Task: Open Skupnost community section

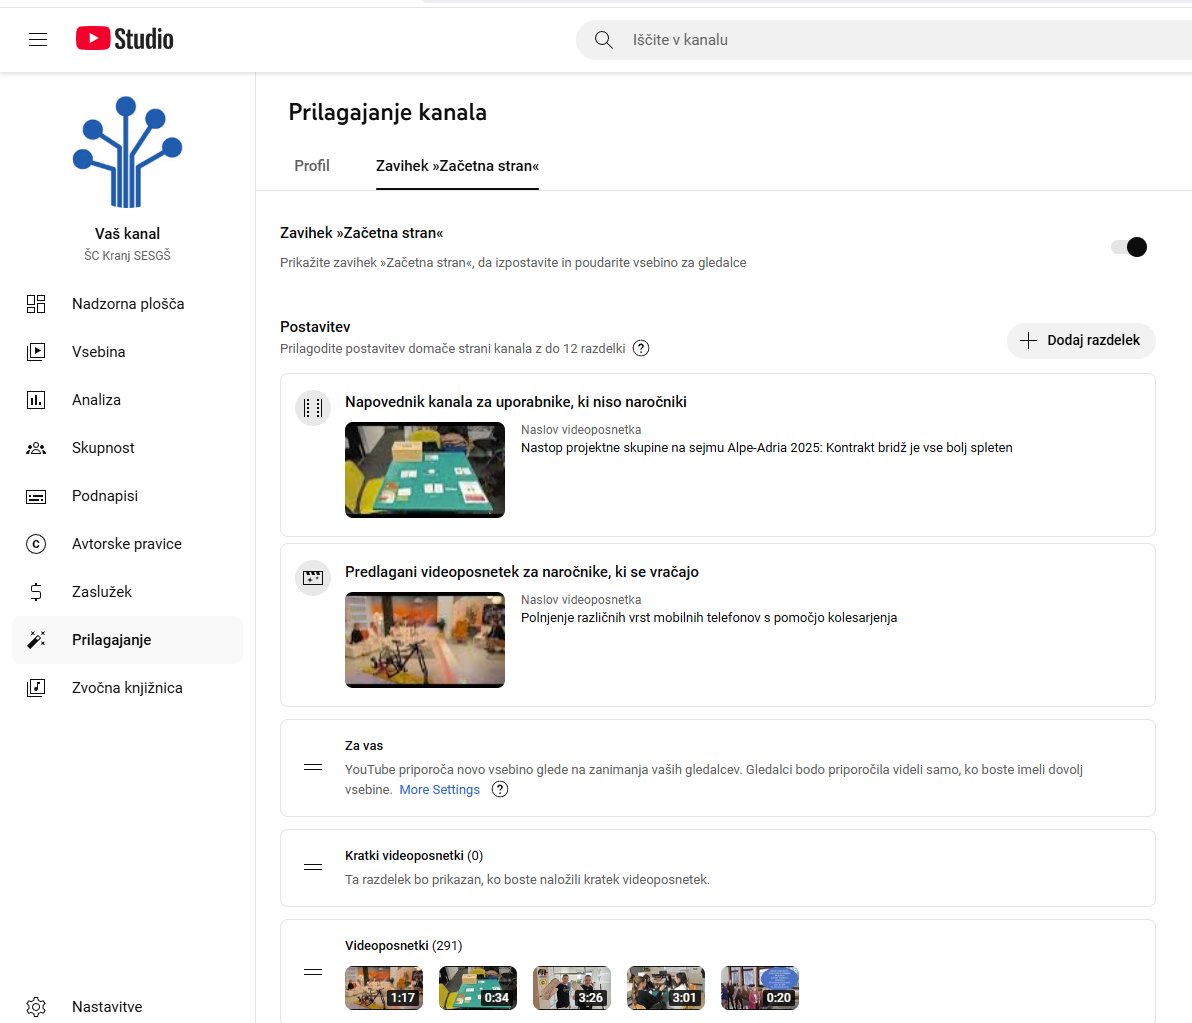Action: point(102,448)
